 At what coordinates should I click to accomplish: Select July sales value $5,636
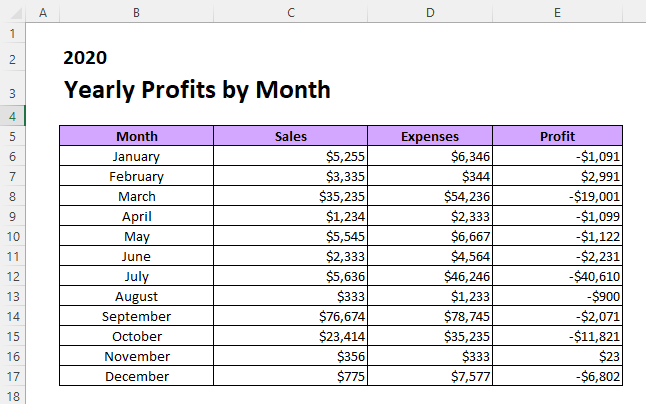(x=290, y=276)
